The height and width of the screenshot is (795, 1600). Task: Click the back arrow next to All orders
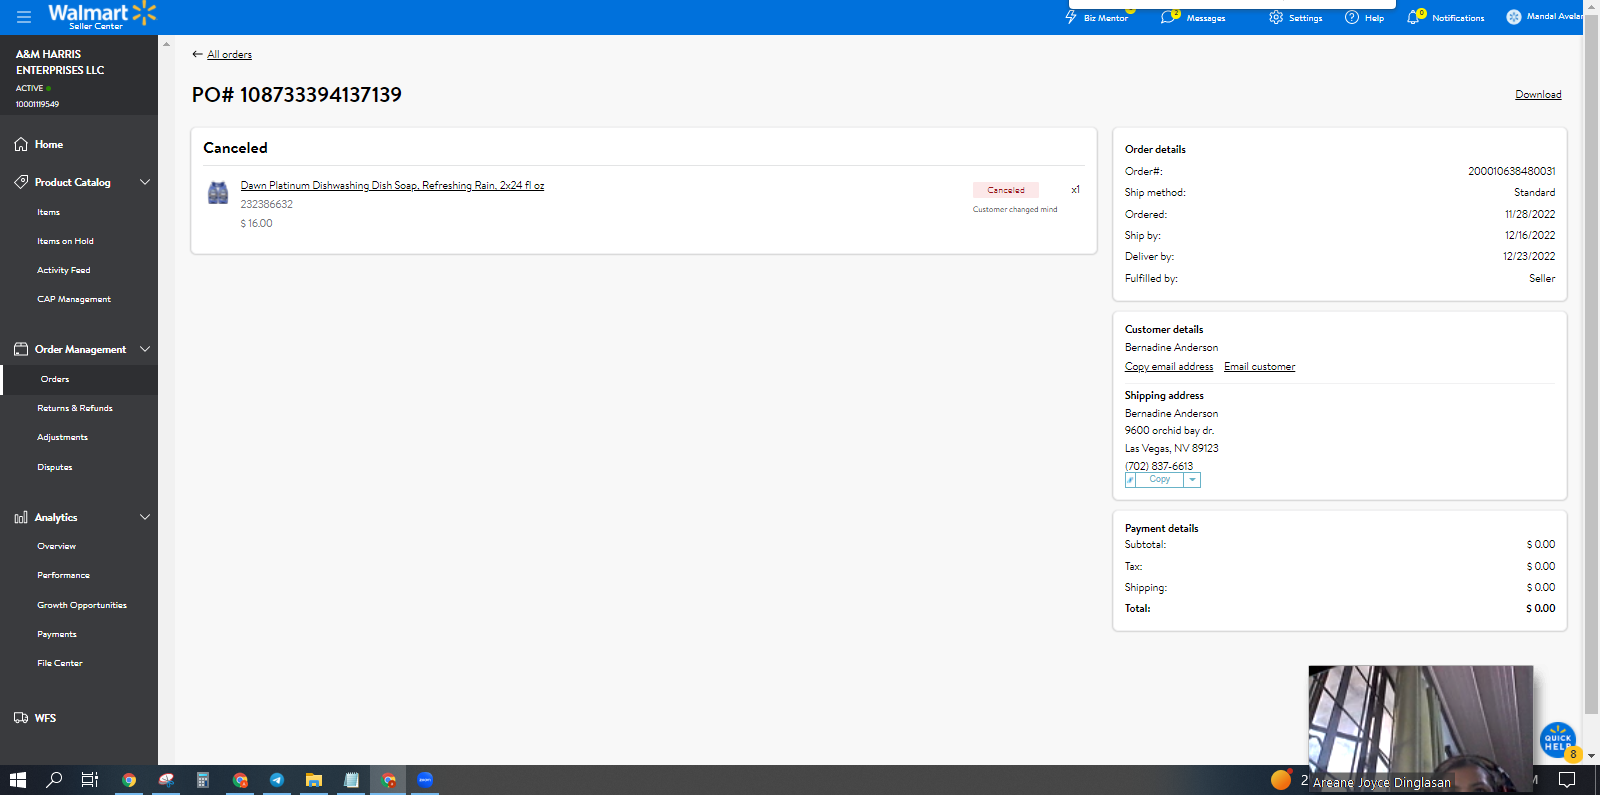[197, 54]
